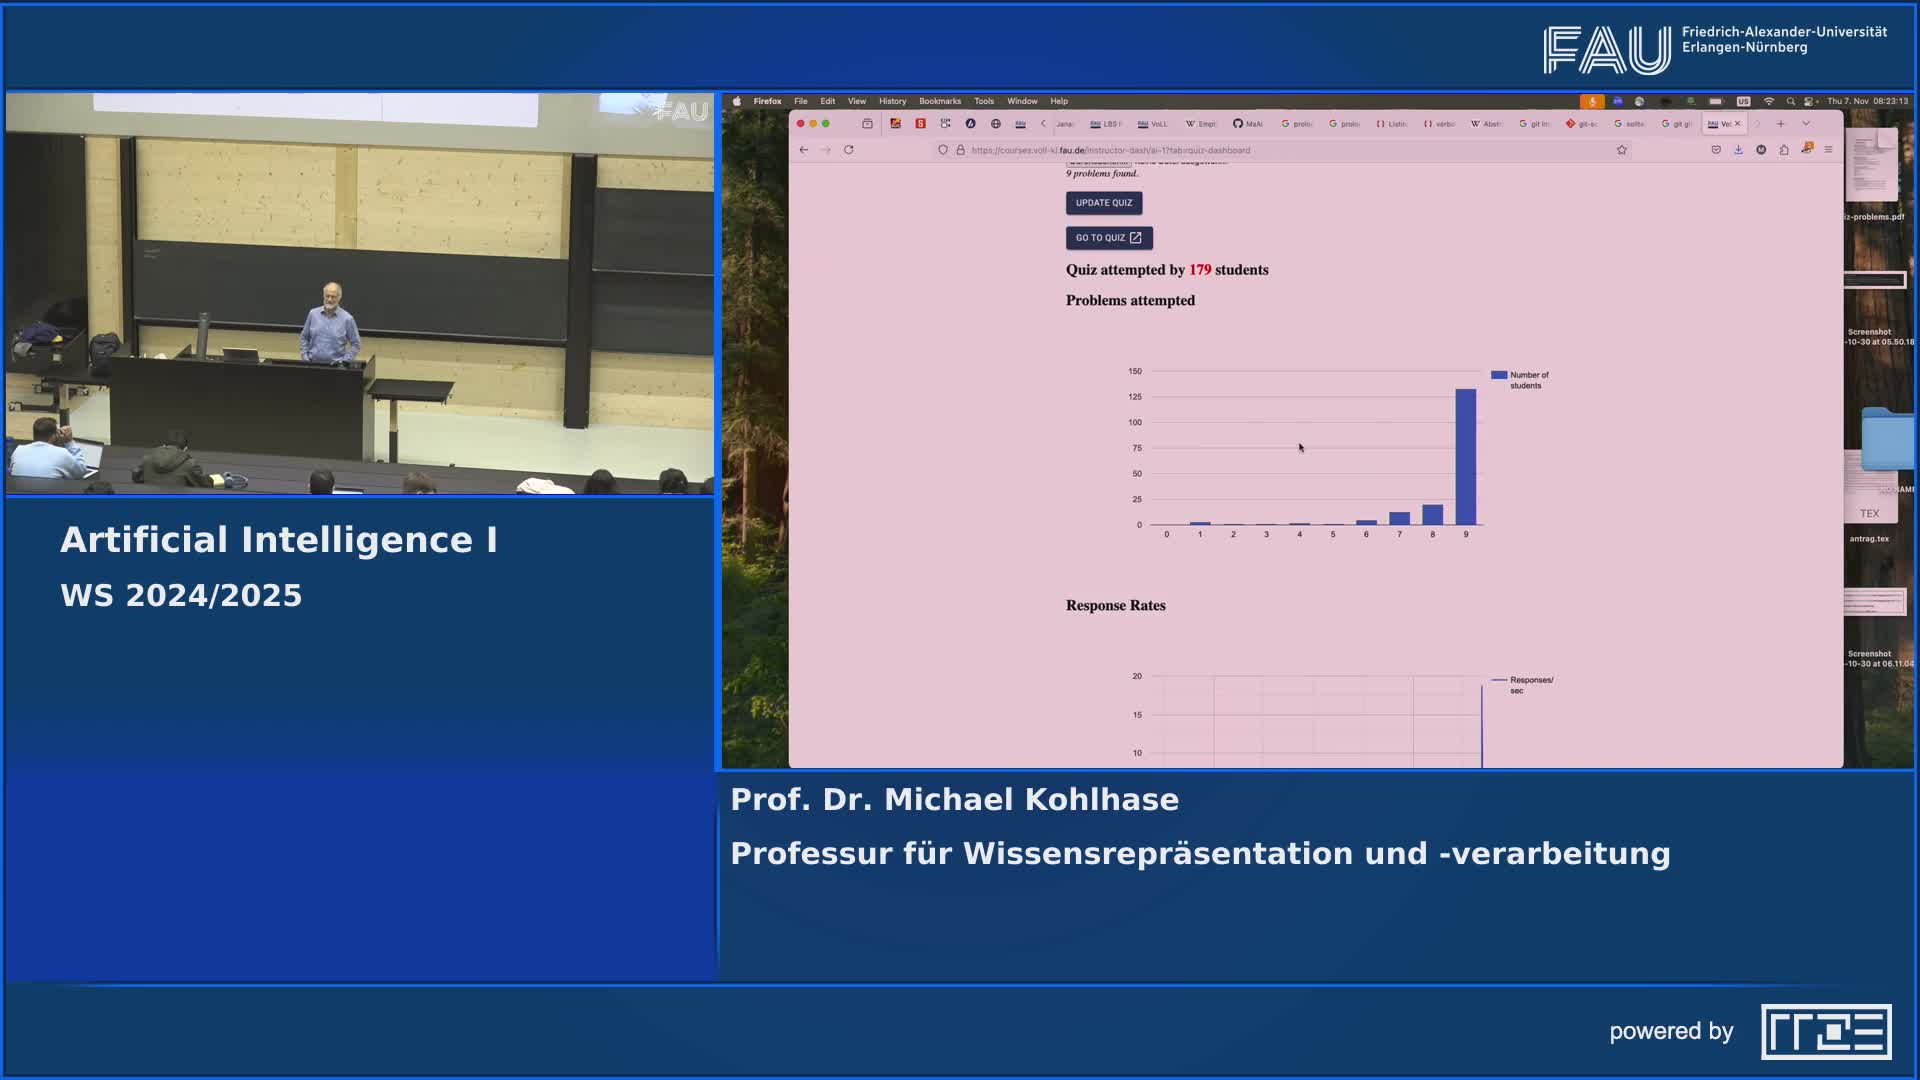Image resolution: width=1920 pixels, height=1080 pixels.
Task: Click the UPDATE QUIZ button
Action: tap(1104, 202)
